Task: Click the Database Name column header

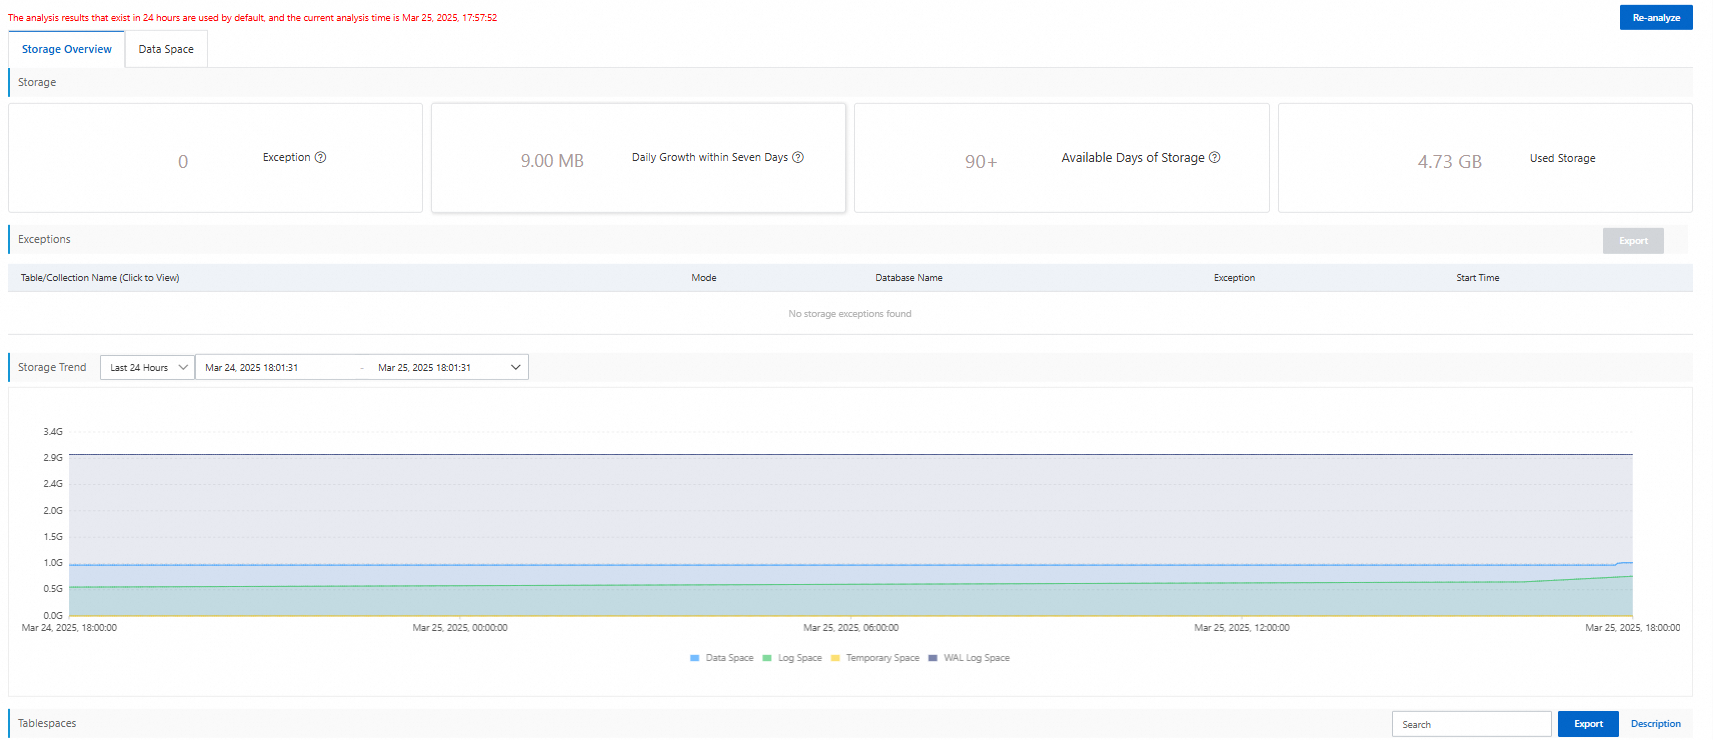Action: point(909,278)
